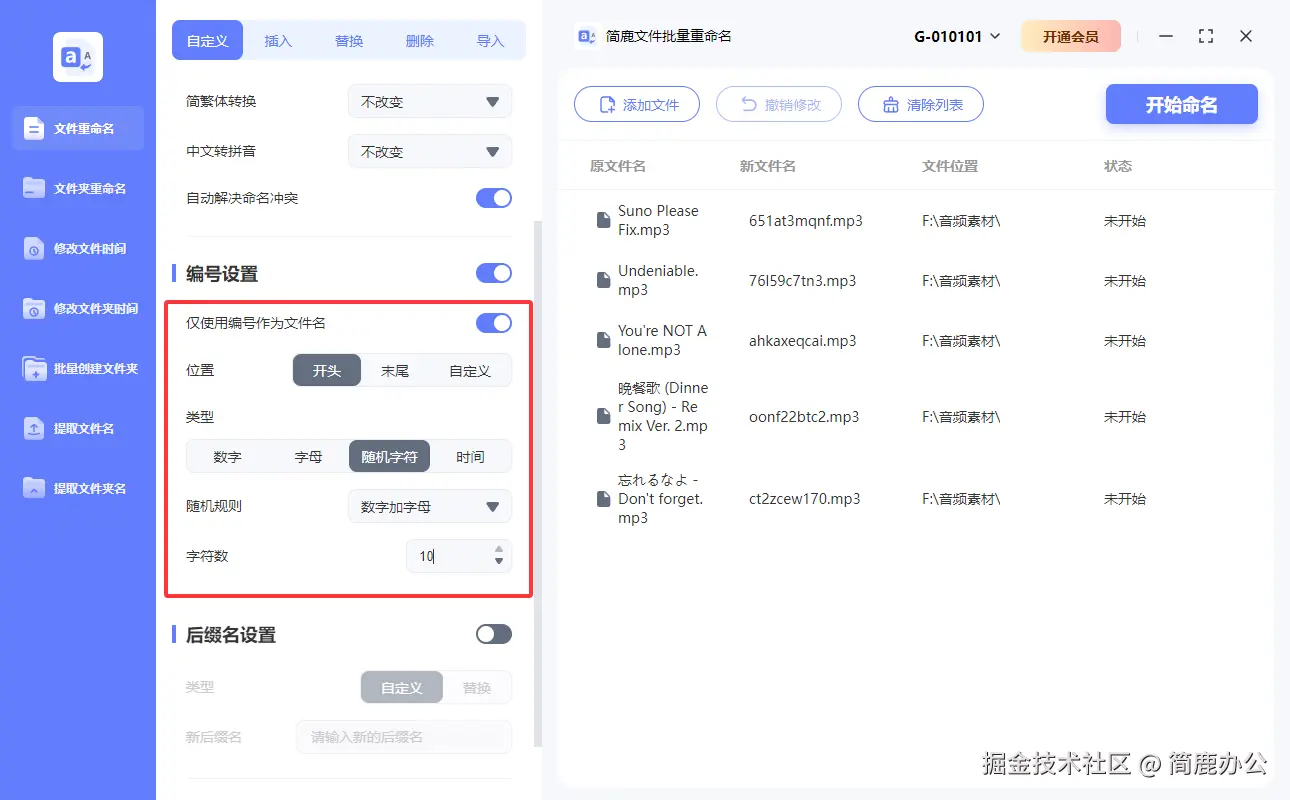Viewport: 1290px width, 800px height.
Task: Click the 开始命名 button
Action: pyautogui.click(x=1181, y=104)
